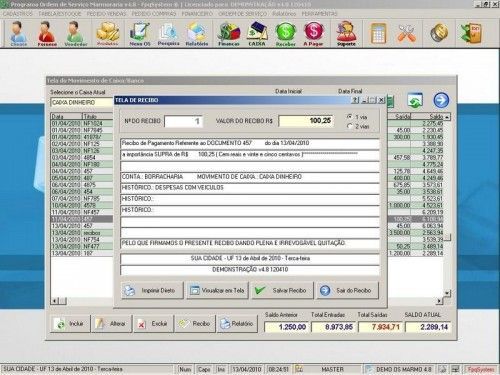Open the PEDIDO VENDAS menu
The width and height of the screenshot is (500, 375).
tap(106, 14)
